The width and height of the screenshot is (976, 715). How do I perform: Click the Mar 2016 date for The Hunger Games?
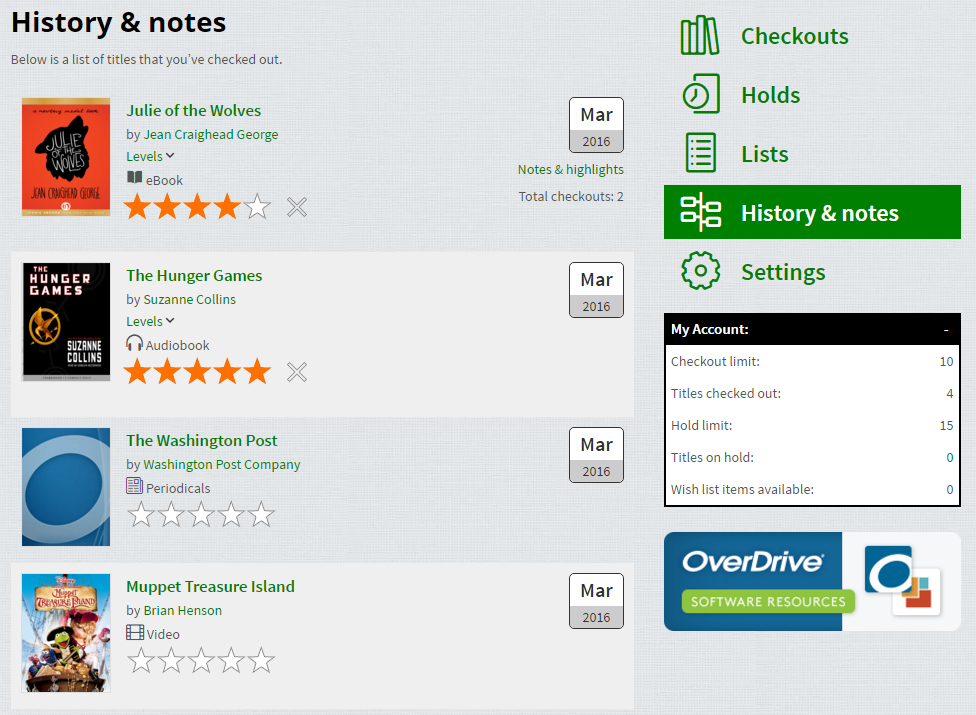click(596, 290)
